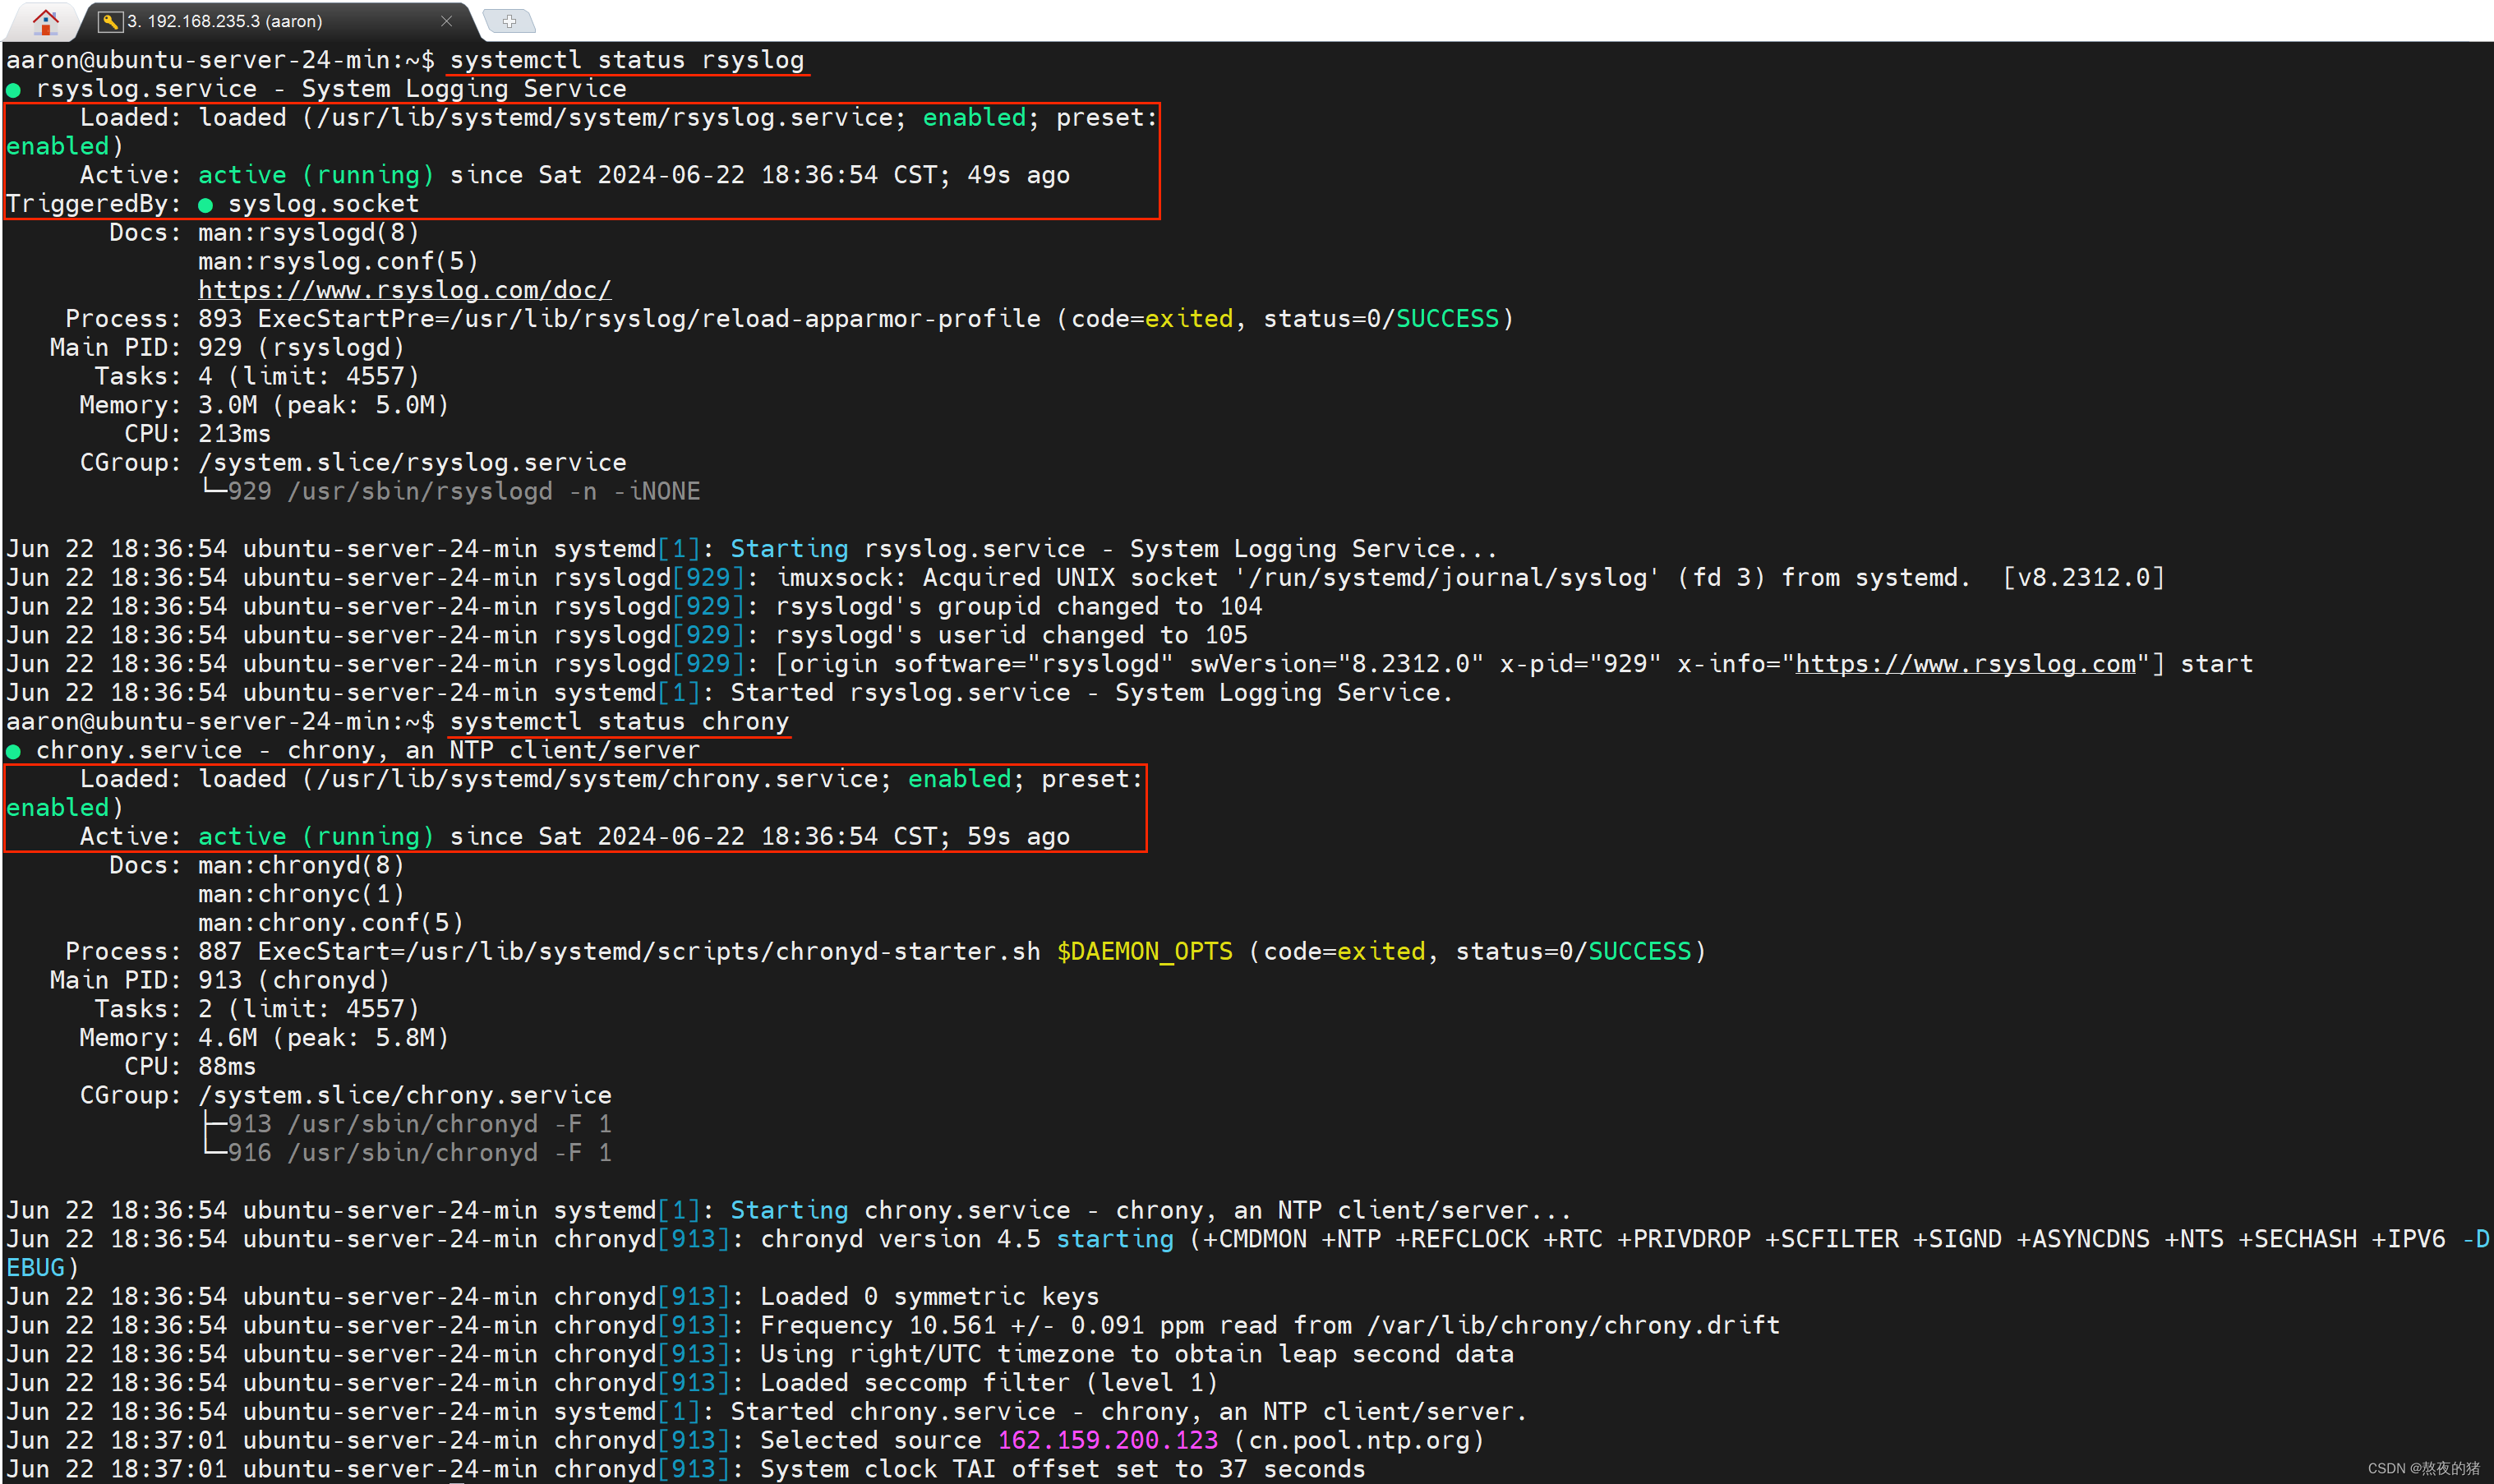Image resolution: width=2494 pixels, height=1484 pixels.
Task: Click 'Loaded seccomp filter (level 1)' log text
Action: [989, 1384]
